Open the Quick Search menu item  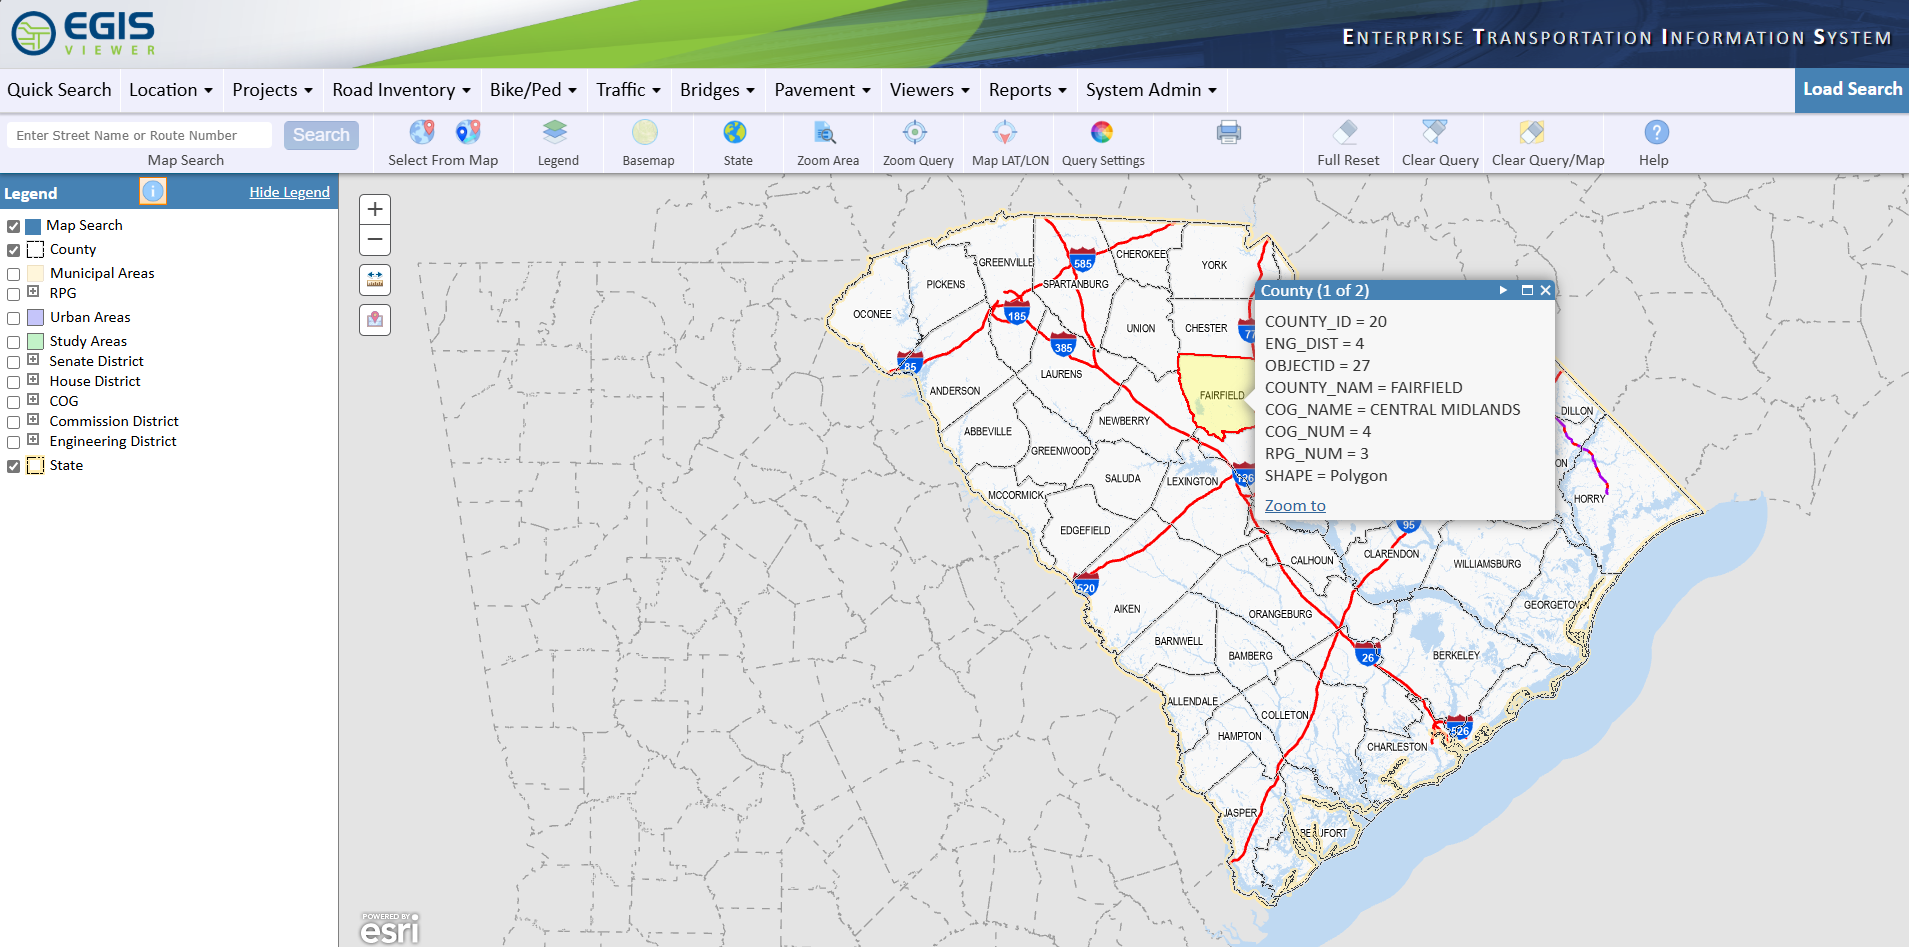59,90
